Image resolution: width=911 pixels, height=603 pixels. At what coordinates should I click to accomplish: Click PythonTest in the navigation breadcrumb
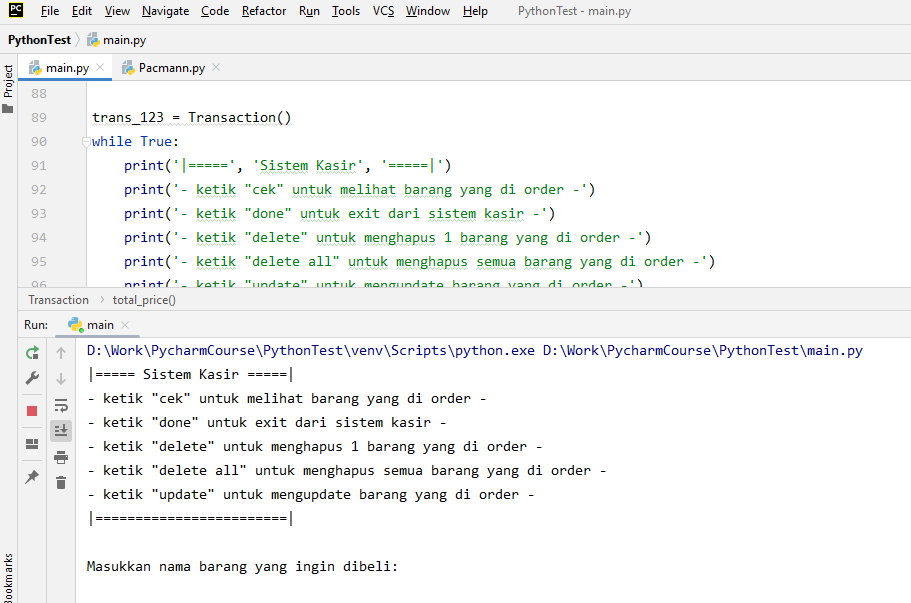tap(40, 40)
